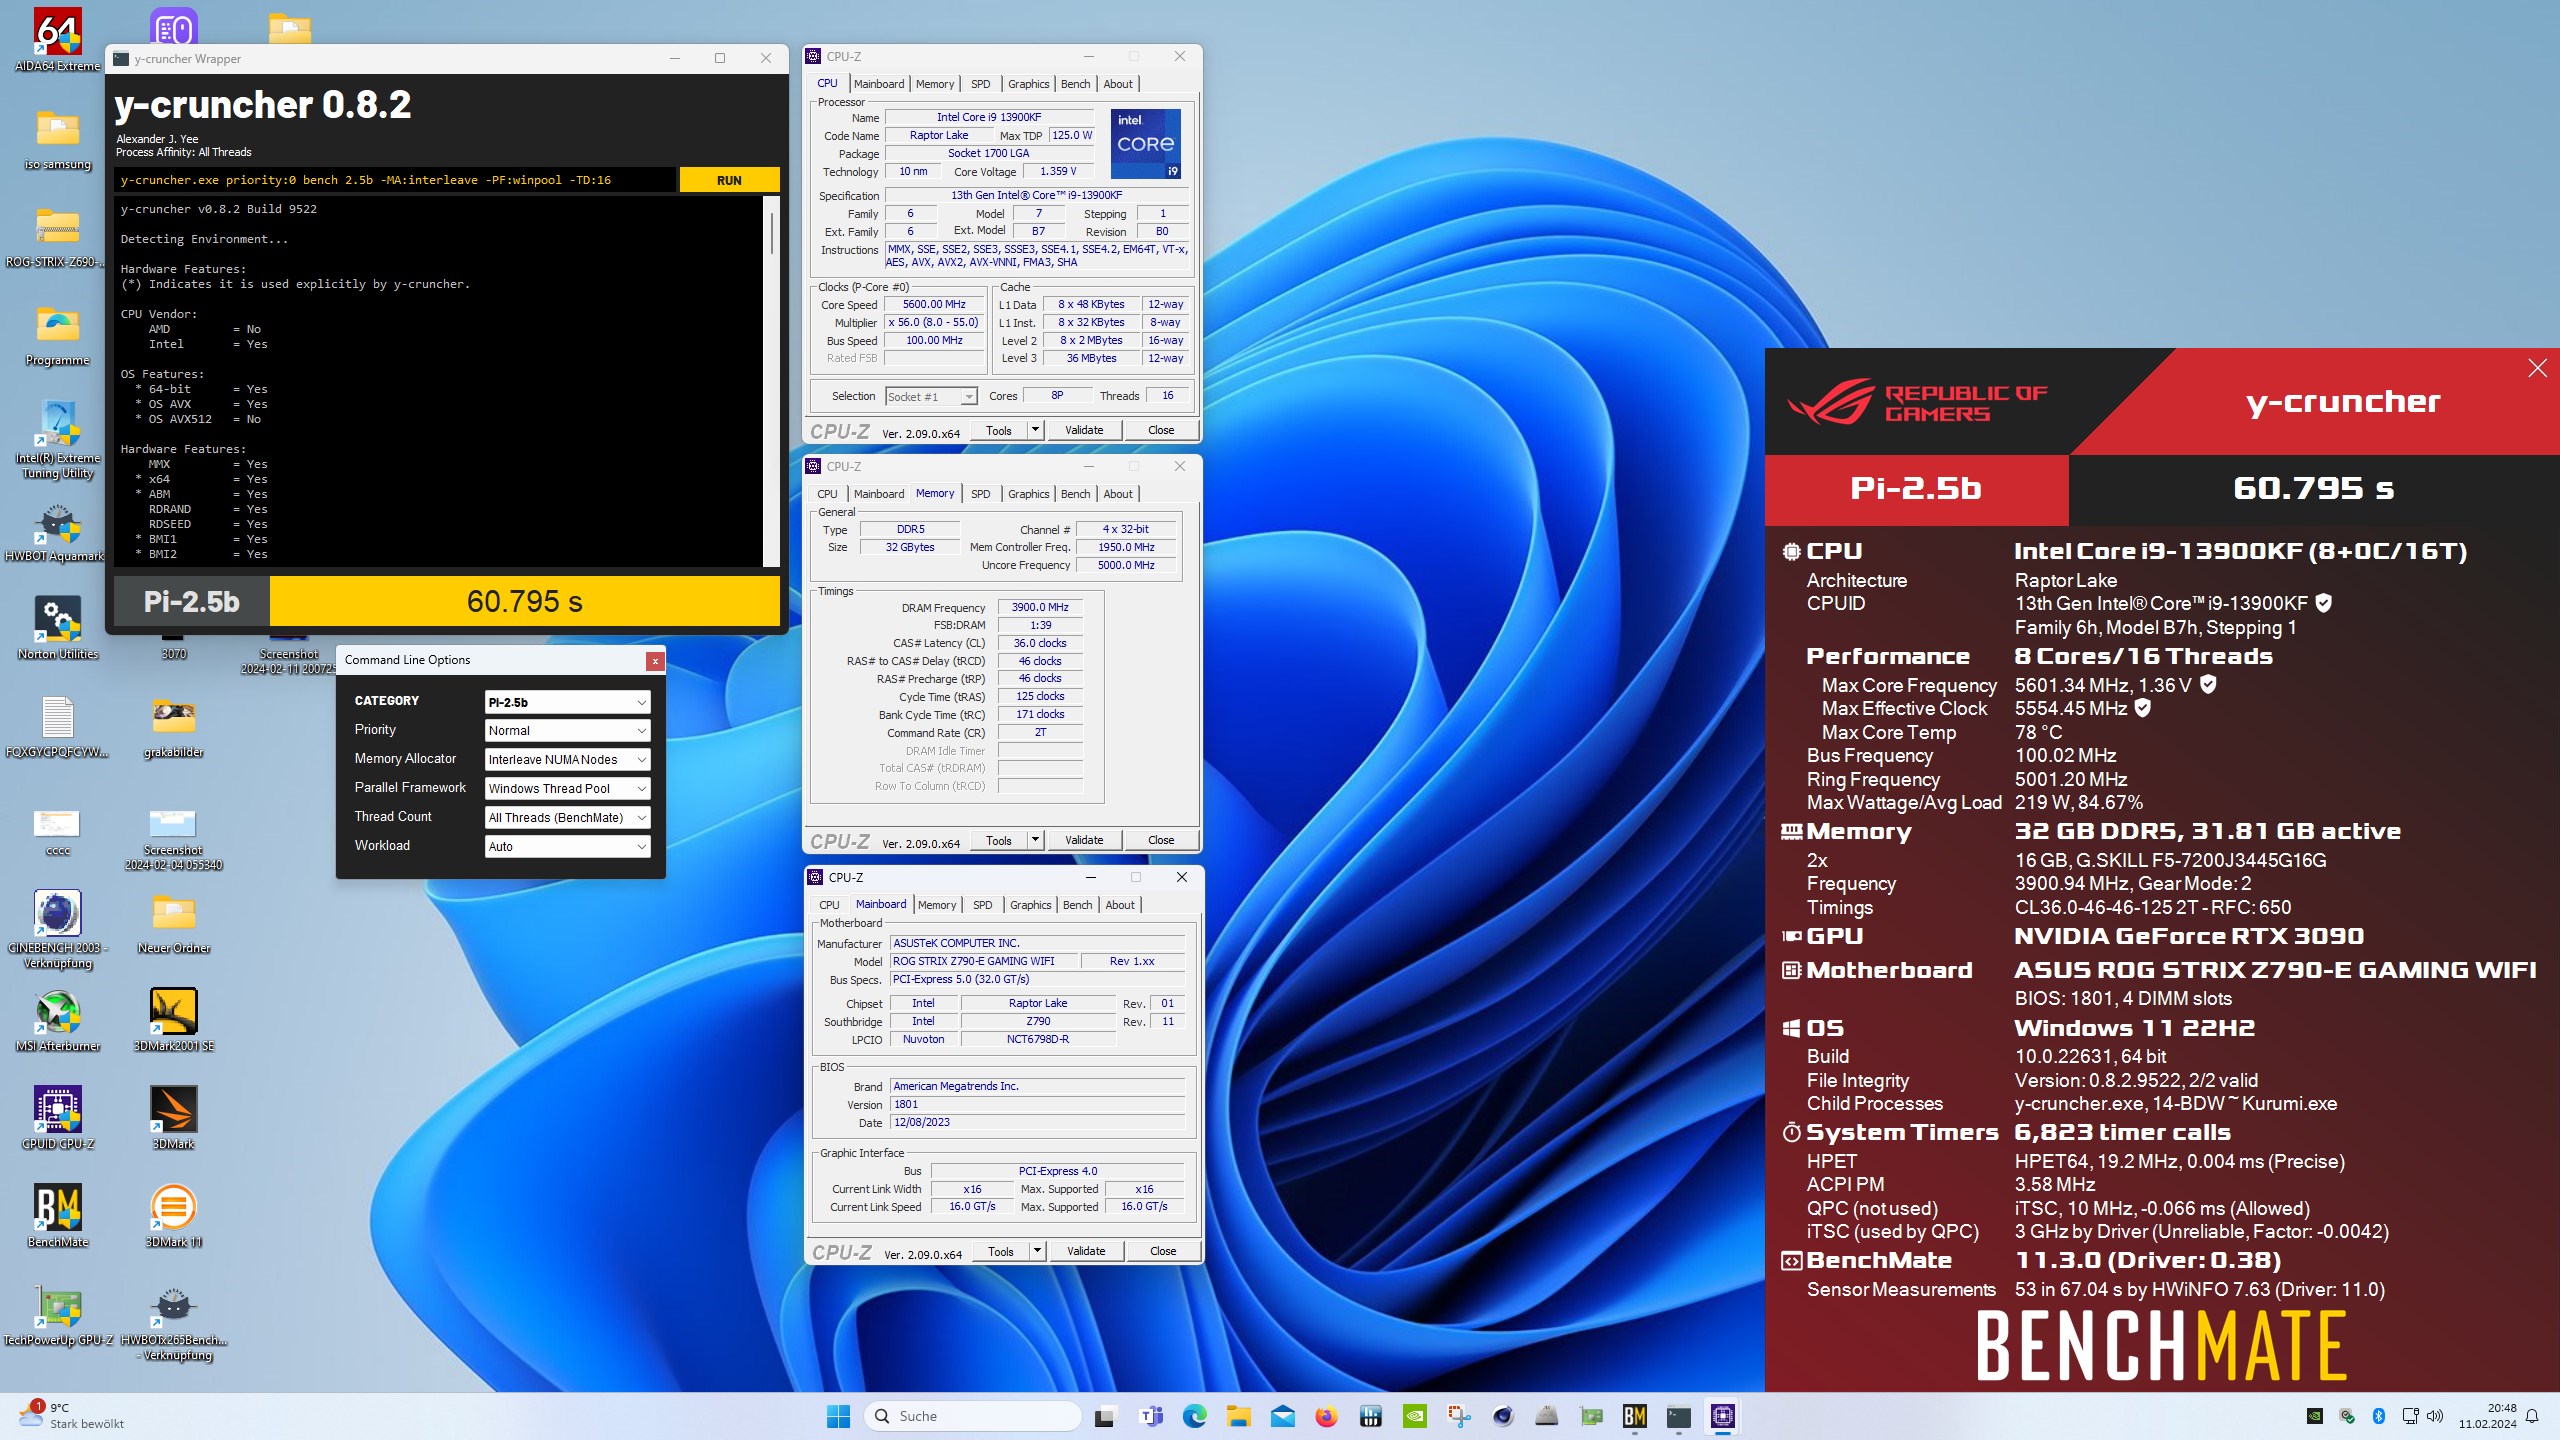Open Firefox from taskbar
This screenshot has height=1440, width=2560.
1326,1416
